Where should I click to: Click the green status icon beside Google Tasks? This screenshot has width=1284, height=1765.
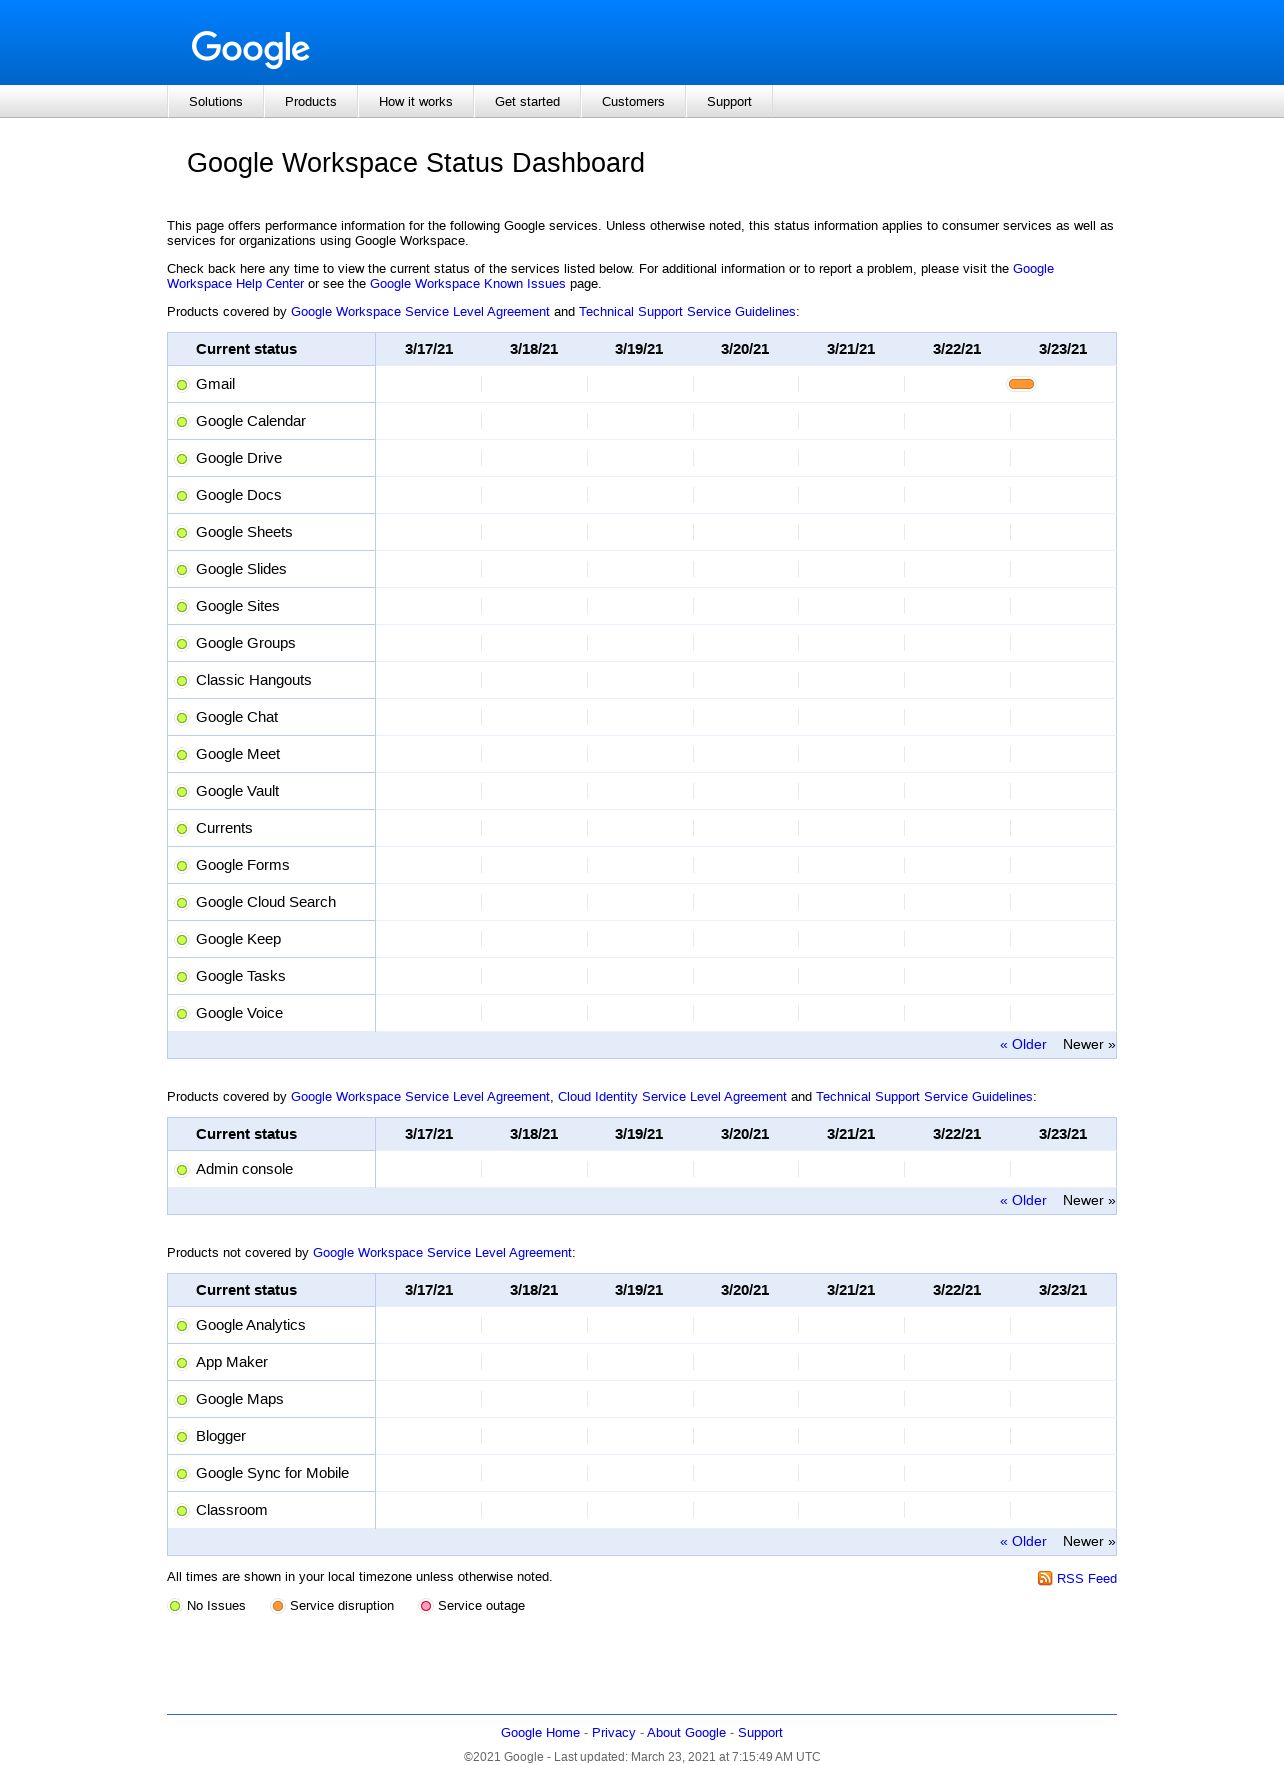click(182, 977)
